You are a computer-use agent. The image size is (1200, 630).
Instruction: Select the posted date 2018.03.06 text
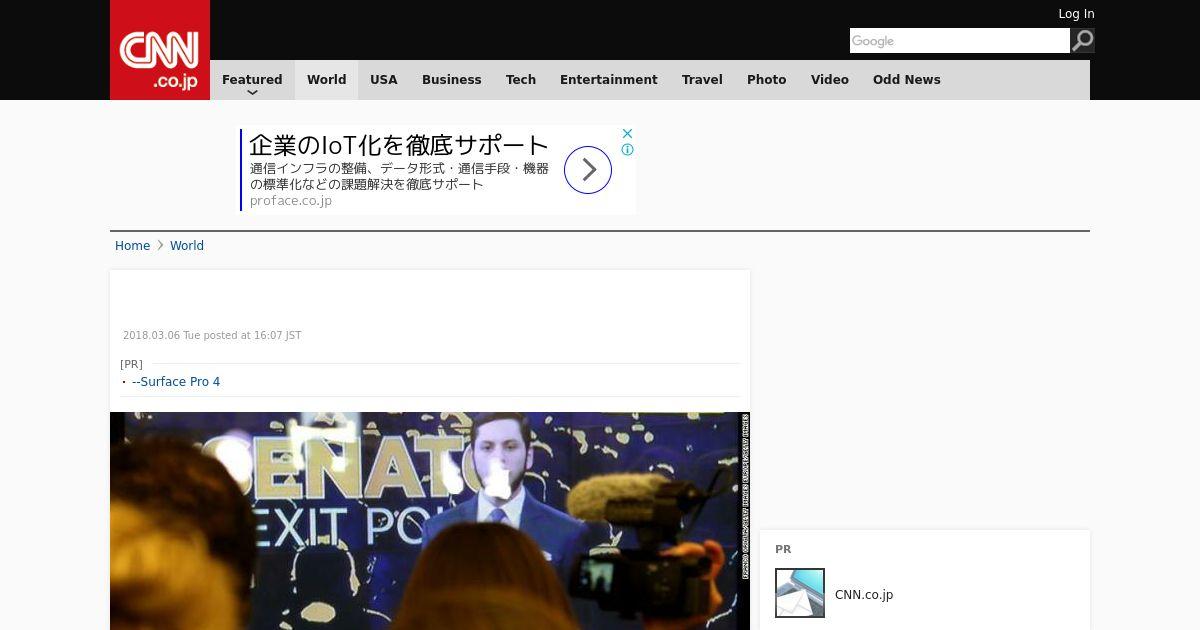tap(212, 336)
